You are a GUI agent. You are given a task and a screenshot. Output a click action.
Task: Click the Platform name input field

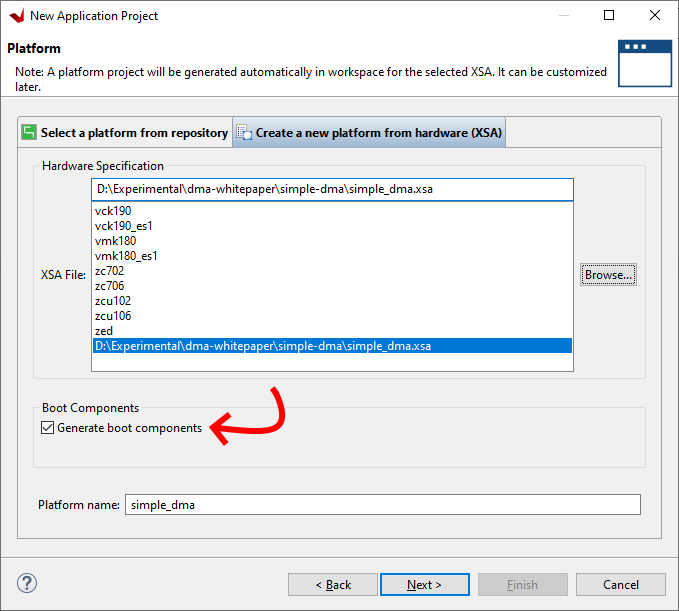click(383, 505)
